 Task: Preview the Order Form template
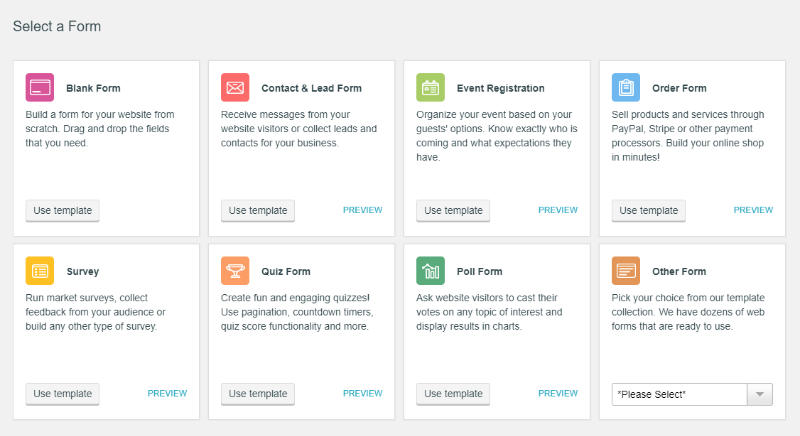click(754, 210)
